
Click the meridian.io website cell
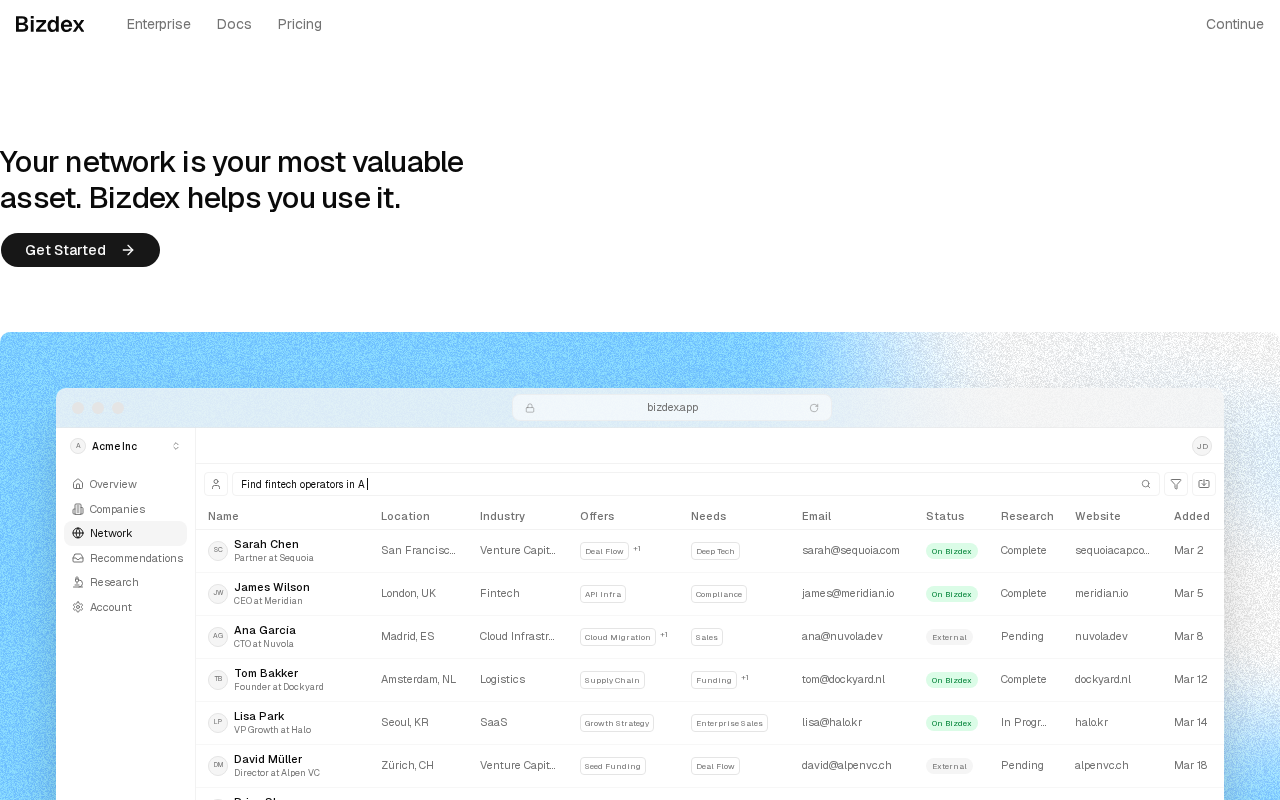tap(1101, 593)
